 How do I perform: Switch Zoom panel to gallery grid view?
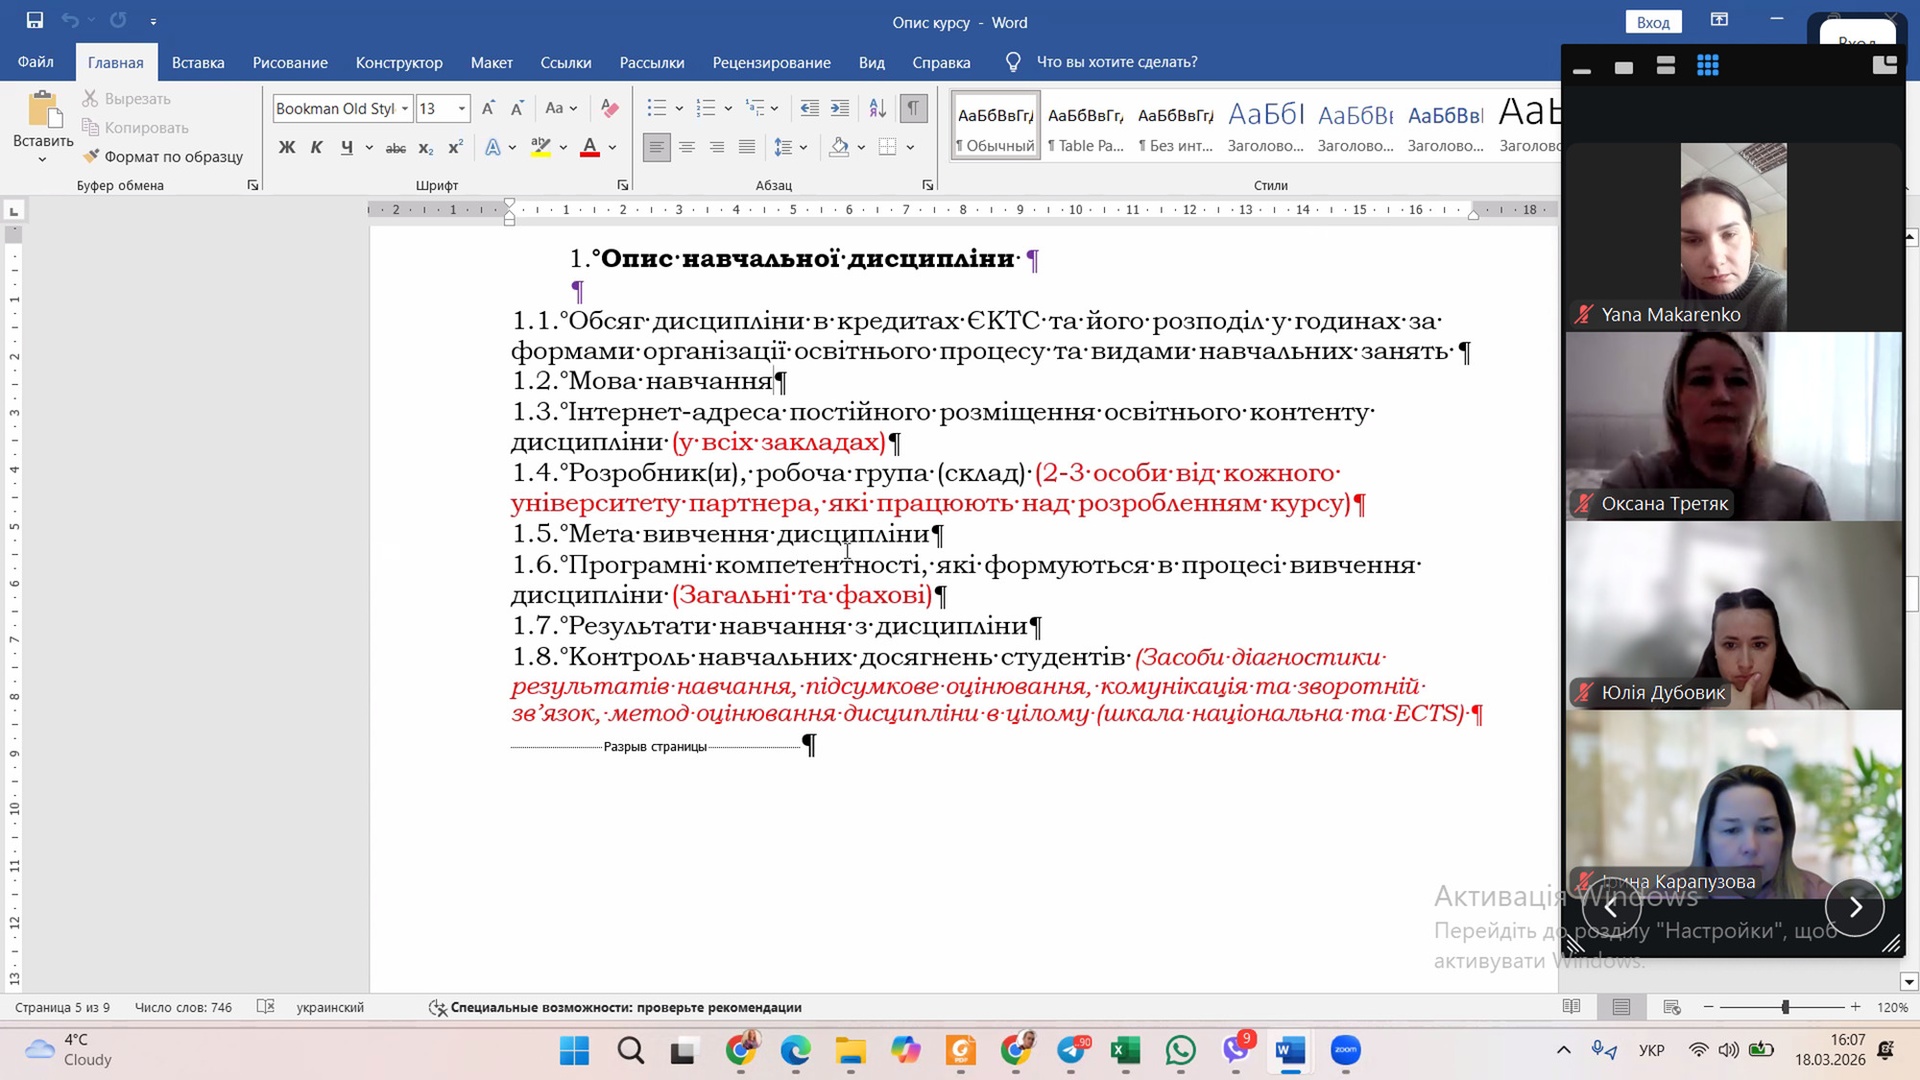pyautogui.click(x=1708, y=66)
